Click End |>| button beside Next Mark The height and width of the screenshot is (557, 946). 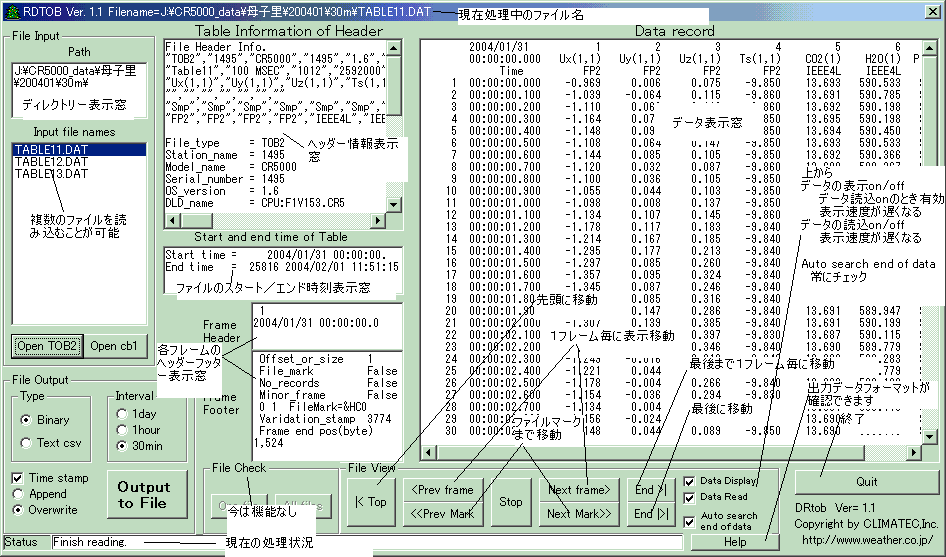[651, 514]
